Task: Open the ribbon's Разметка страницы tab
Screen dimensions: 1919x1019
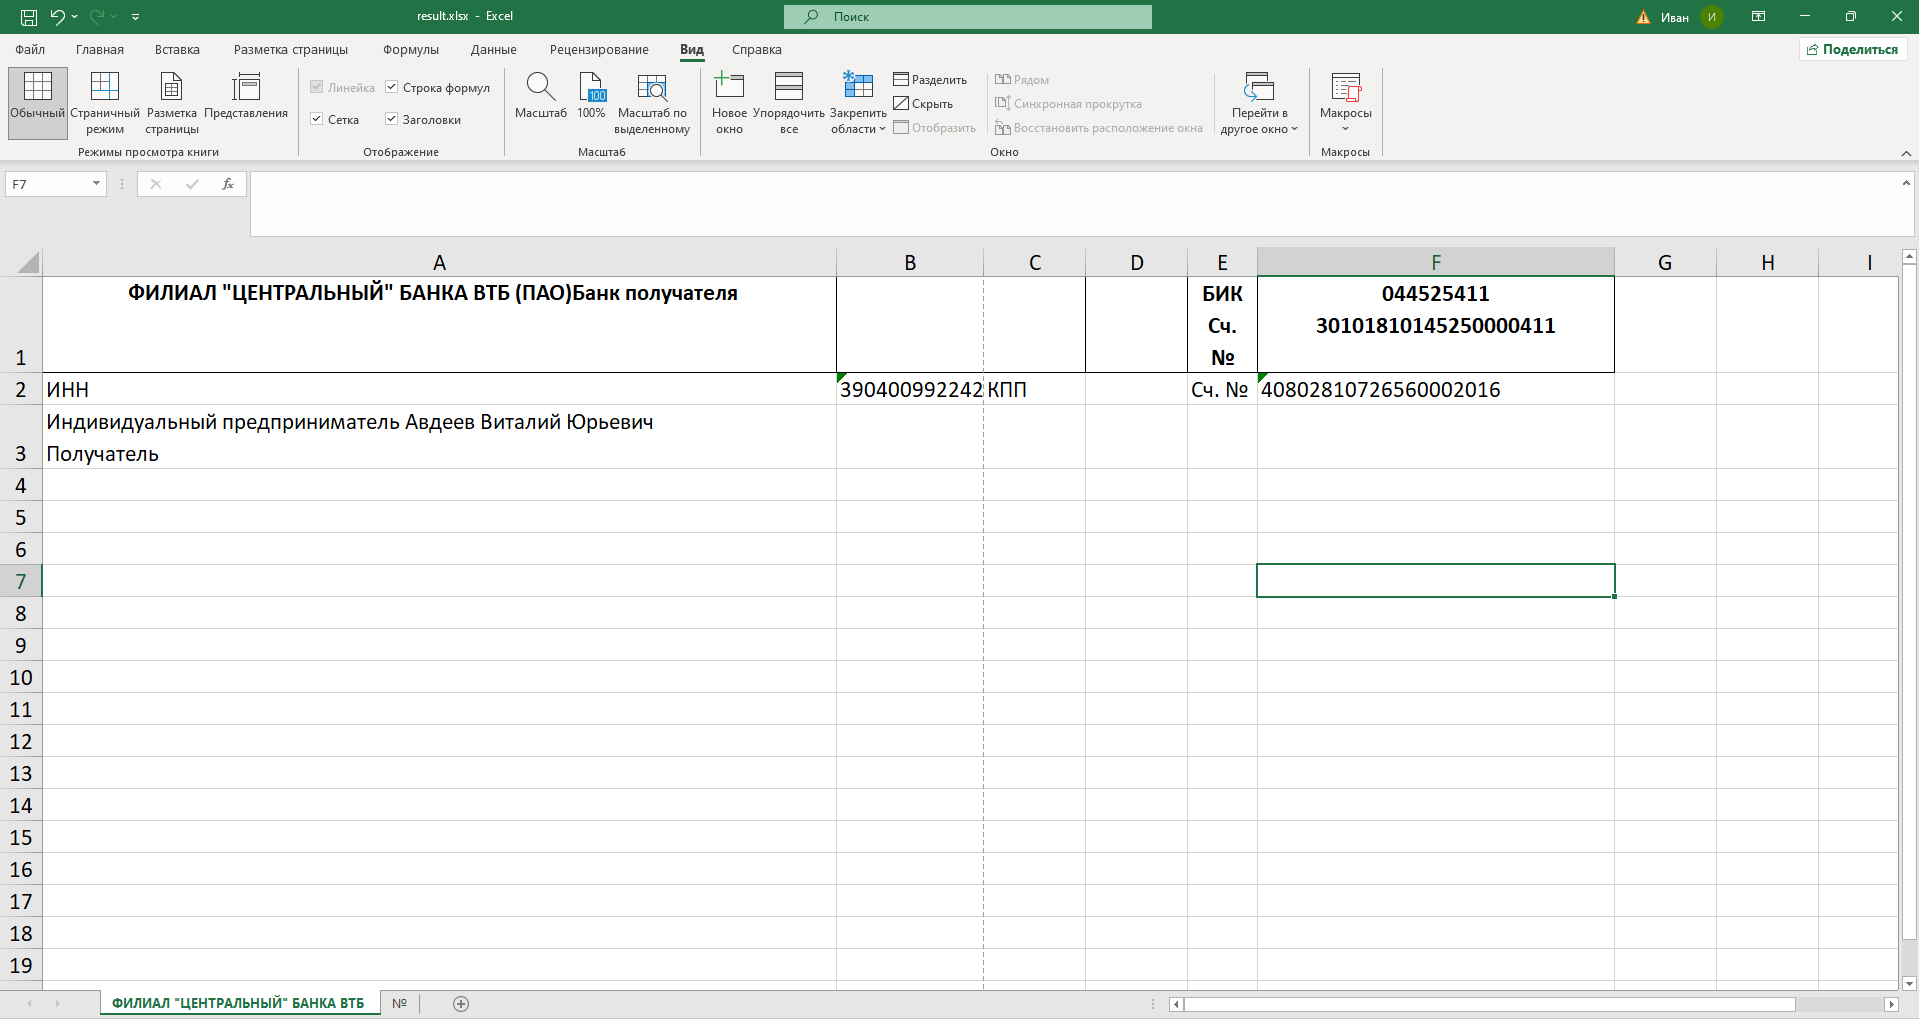Action: click(x=291, y=50)
